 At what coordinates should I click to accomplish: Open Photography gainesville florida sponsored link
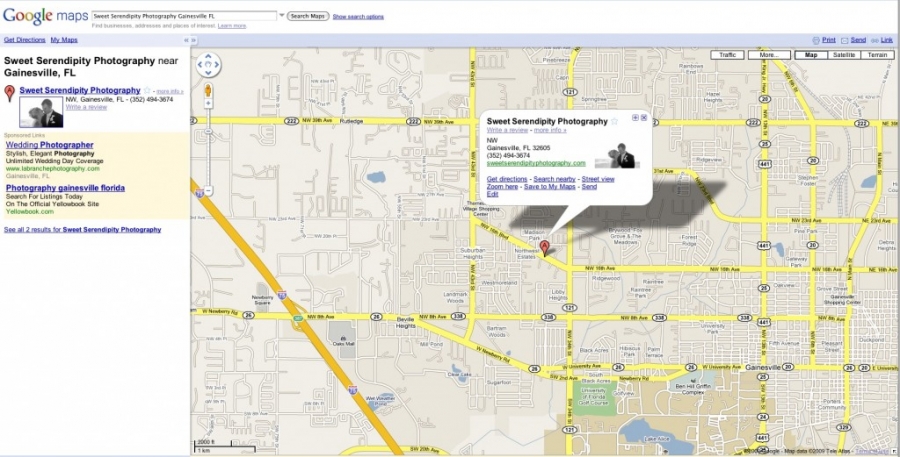click(x=65, y=188)
